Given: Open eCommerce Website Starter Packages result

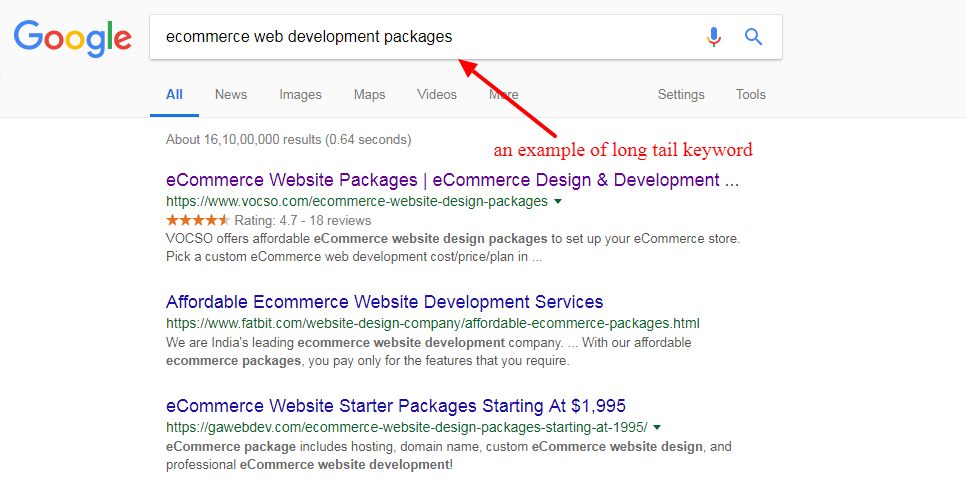Looking at the screenshot, I should 396,406.
